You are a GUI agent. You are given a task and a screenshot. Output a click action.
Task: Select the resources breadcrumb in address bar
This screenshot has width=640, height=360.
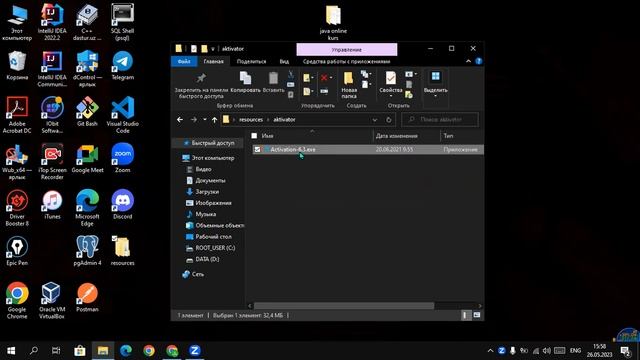[x=251, y=120]
